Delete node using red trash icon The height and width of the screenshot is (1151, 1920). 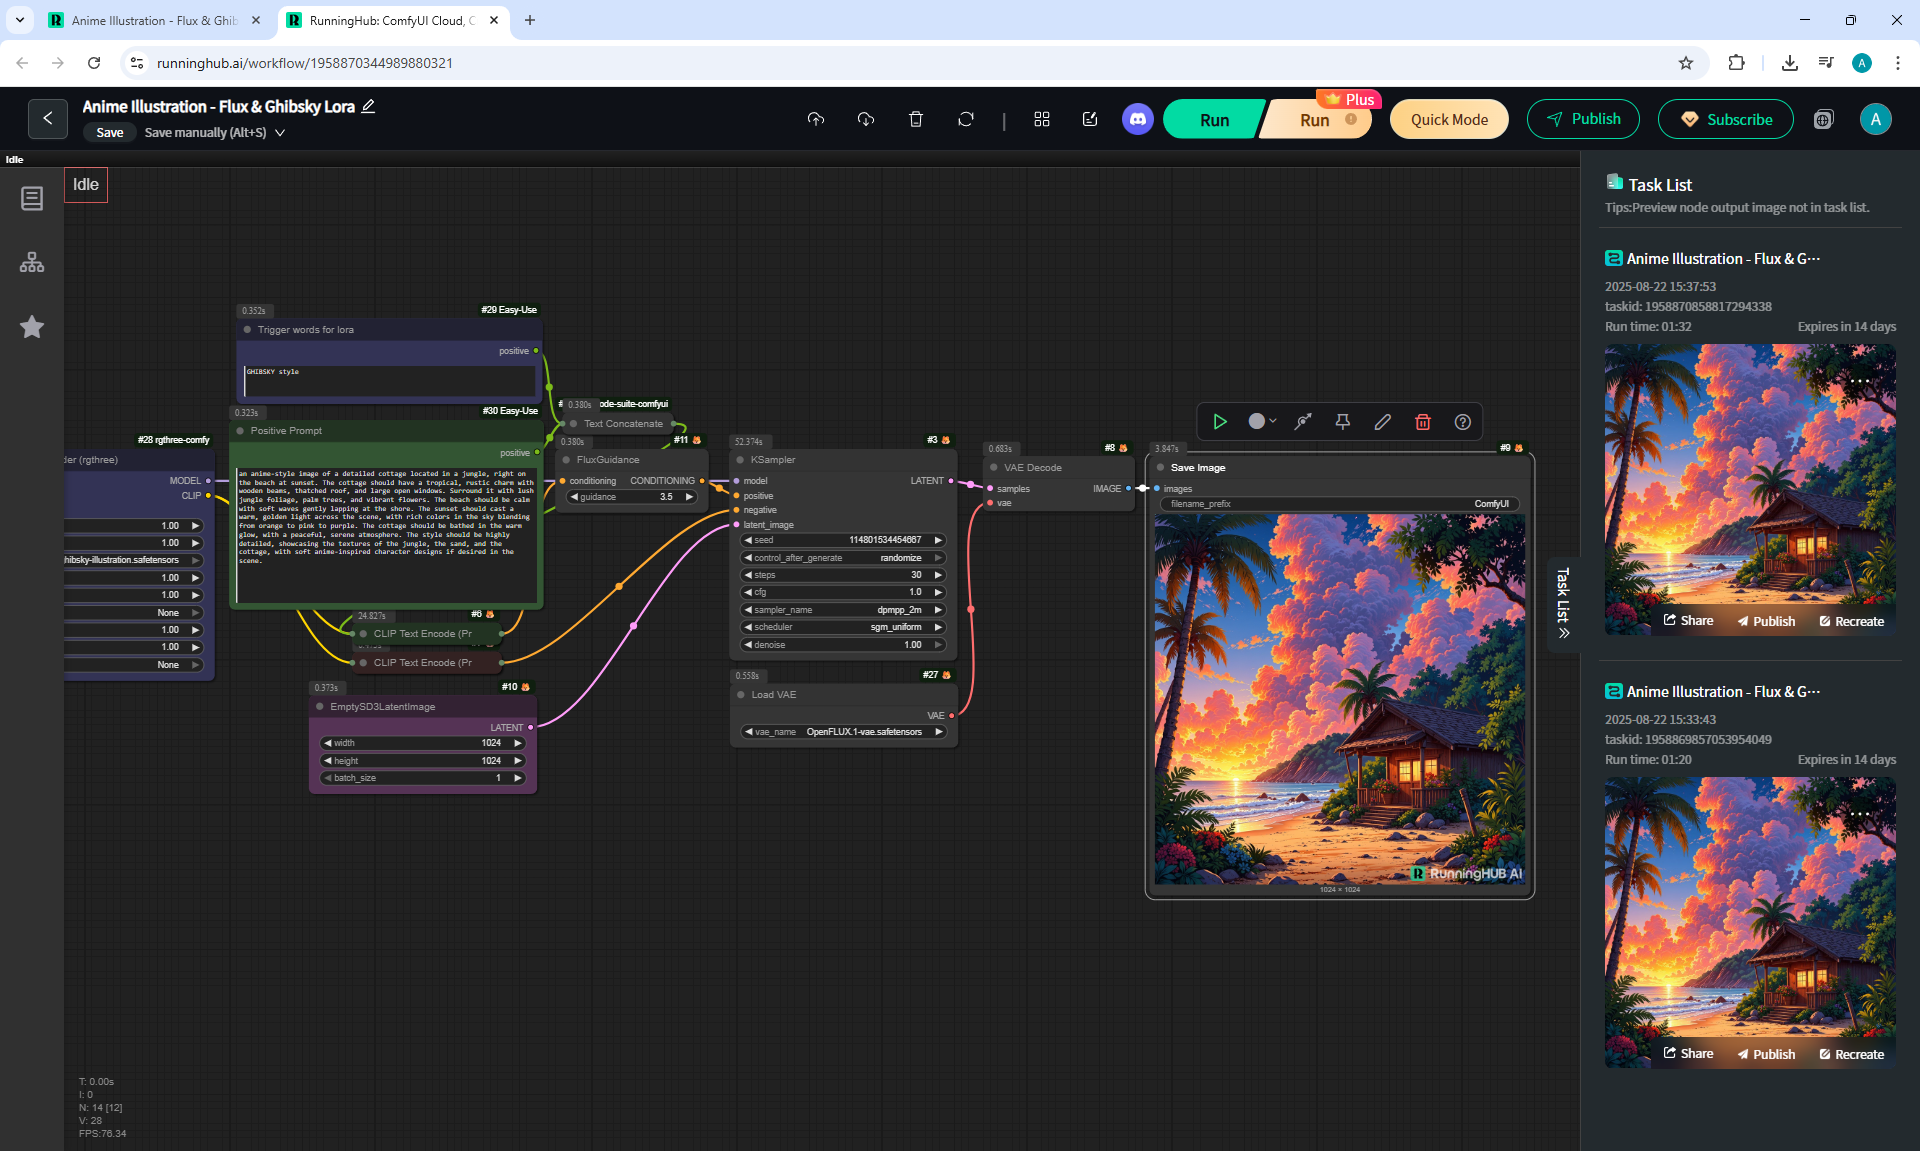(1422, 422)
